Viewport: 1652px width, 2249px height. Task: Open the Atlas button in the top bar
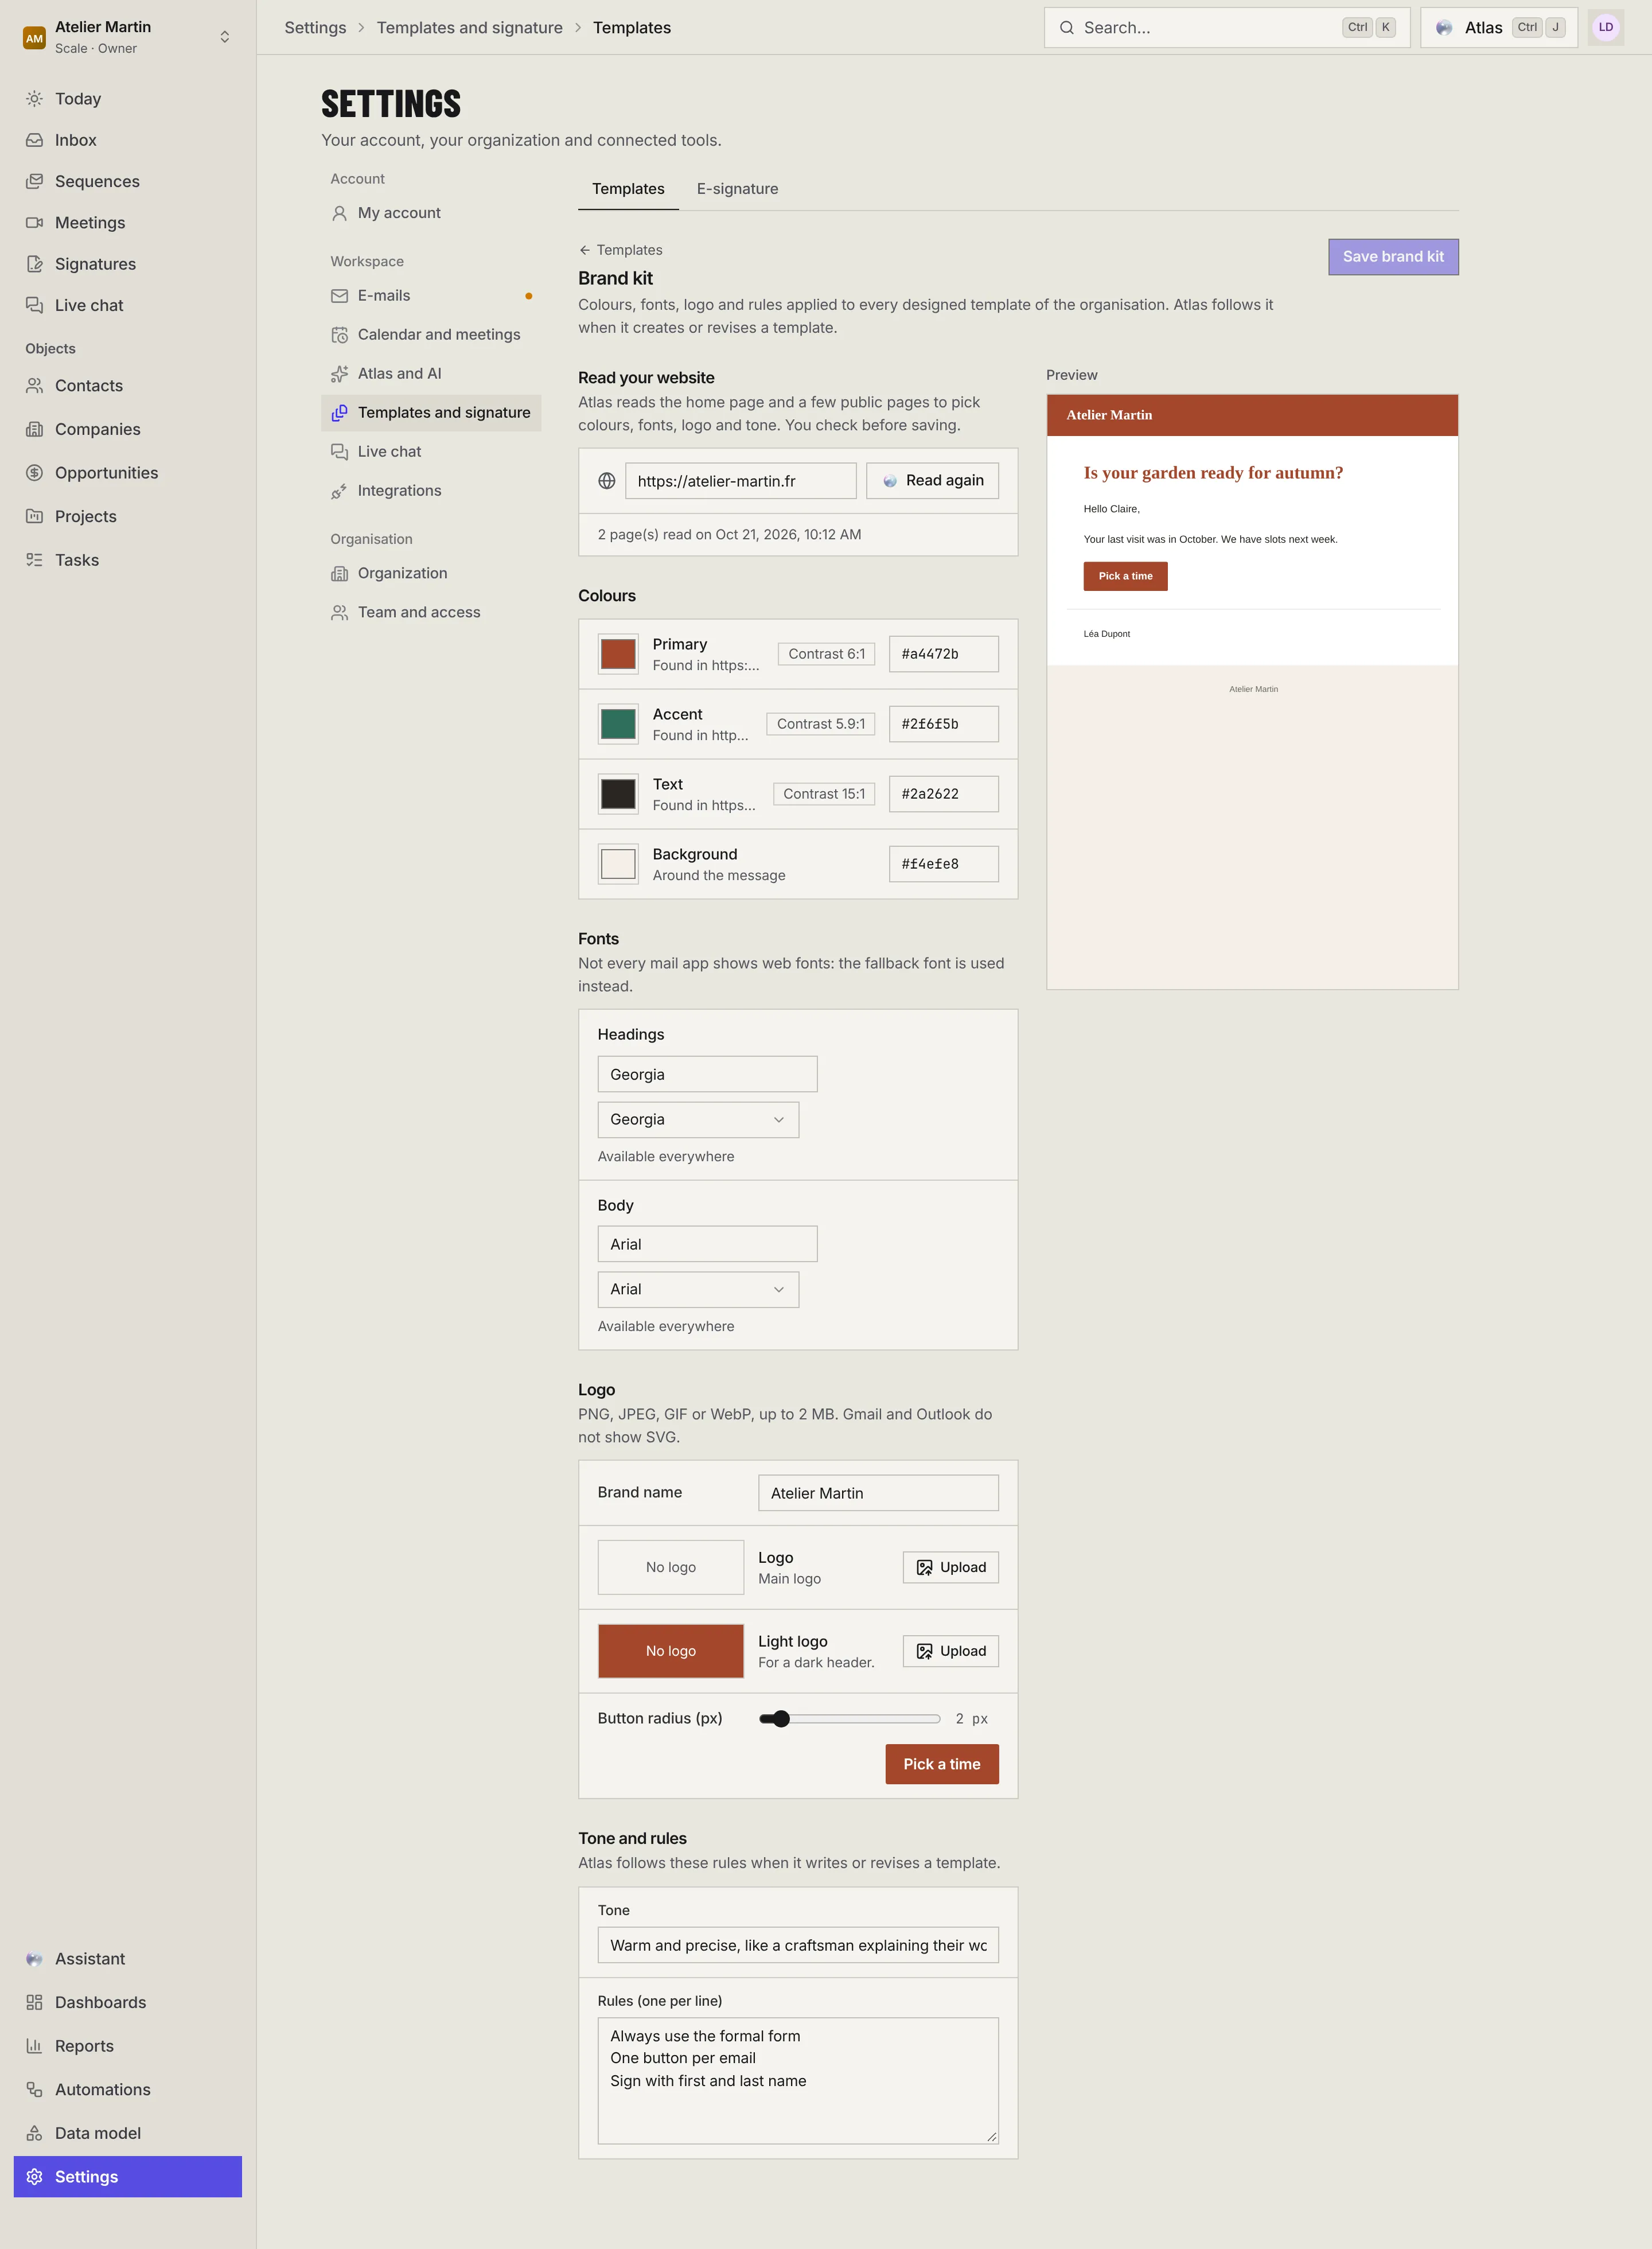1499,27
